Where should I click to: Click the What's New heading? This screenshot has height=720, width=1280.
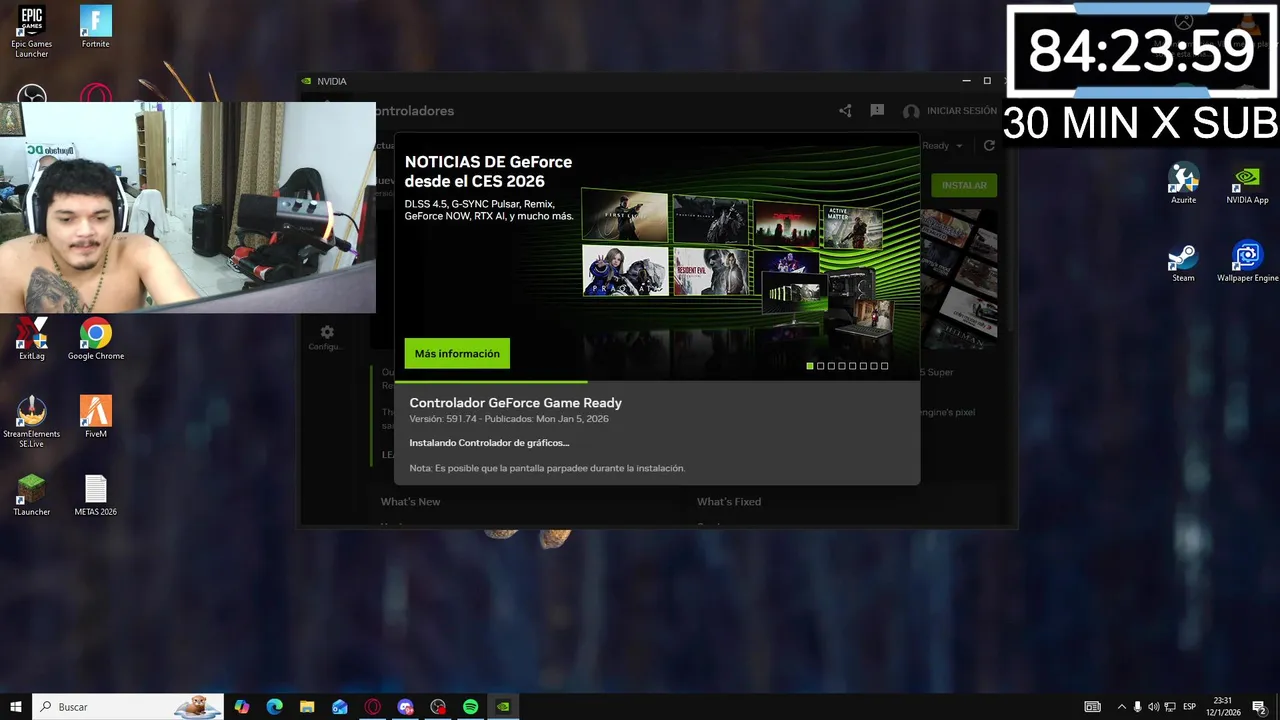(410, 502)
